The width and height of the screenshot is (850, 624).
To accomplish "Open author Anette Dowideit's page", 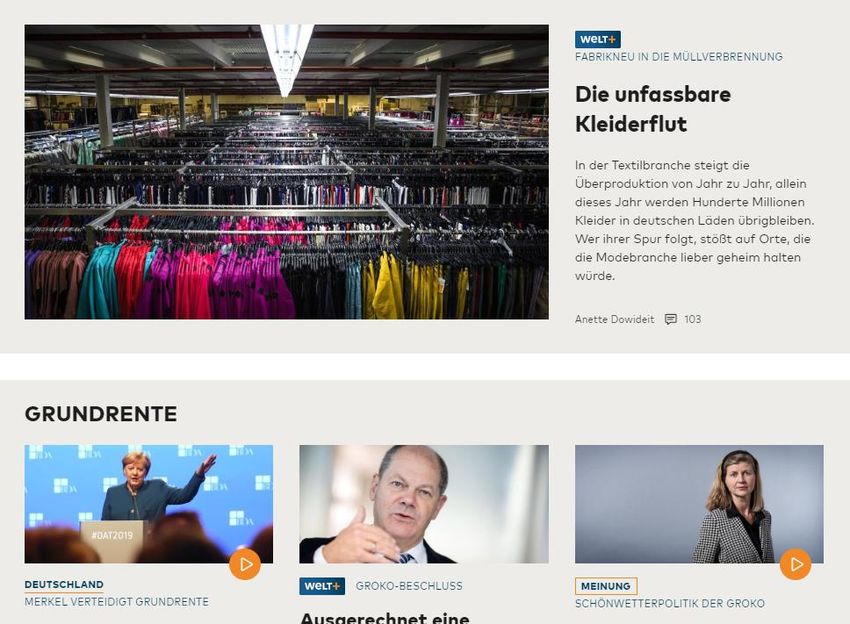I will click(614, 319).
